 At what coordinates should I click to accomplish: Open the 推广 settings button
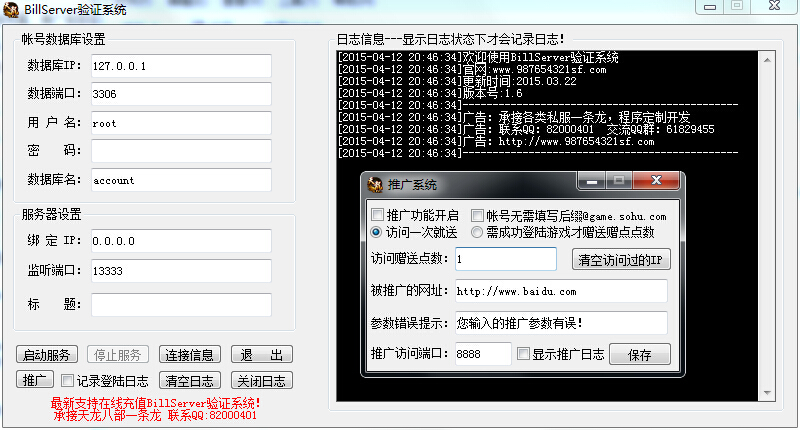(x=34, y=380)
